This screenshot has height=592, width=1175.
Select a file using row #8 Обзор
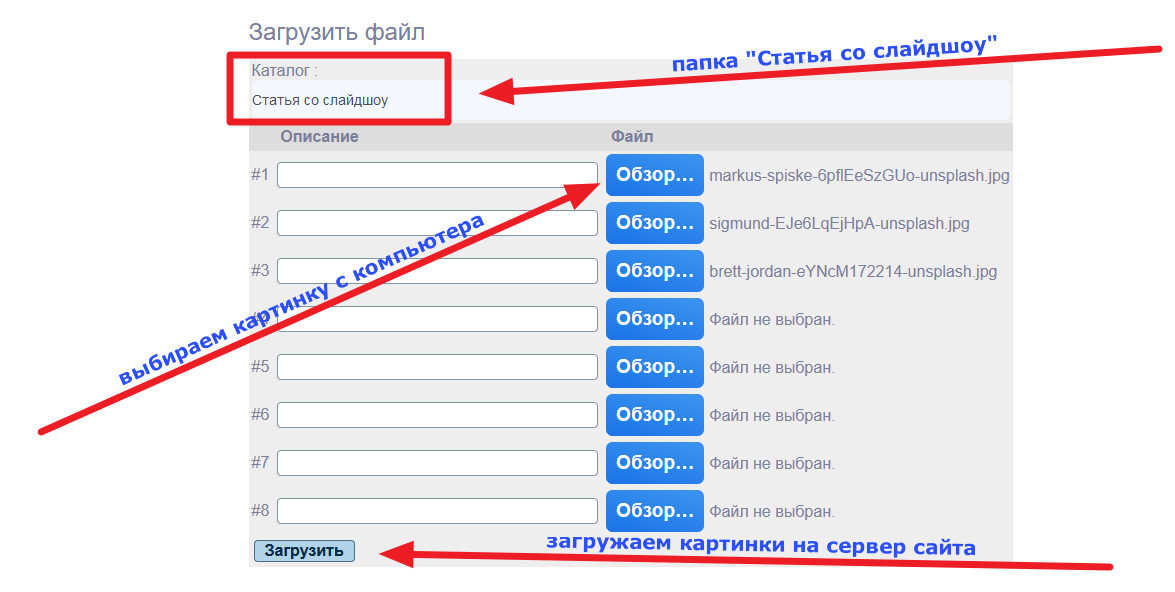point(654,511)
